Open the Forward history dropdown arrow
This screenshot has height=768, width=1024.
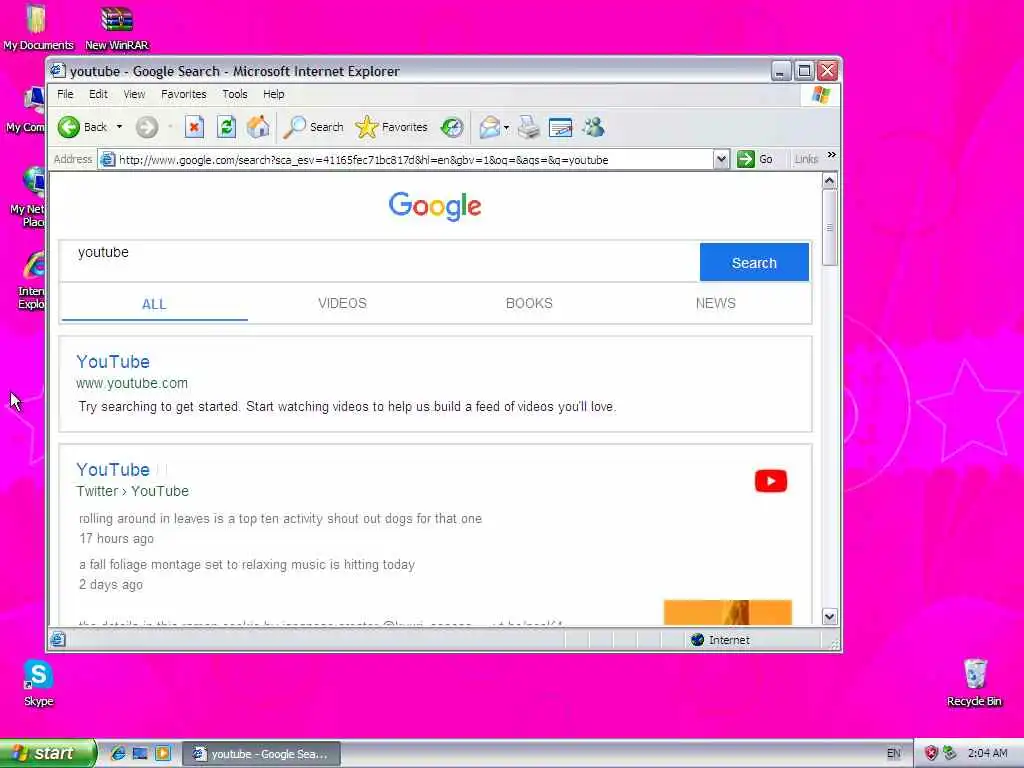pos(170,127)
